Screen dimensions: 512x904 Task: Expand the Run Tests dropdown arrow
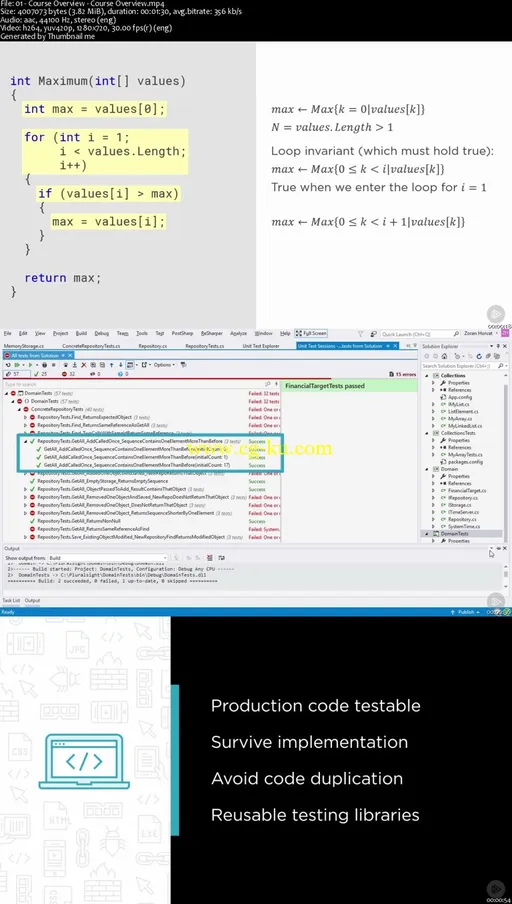(x=37, y=365)
